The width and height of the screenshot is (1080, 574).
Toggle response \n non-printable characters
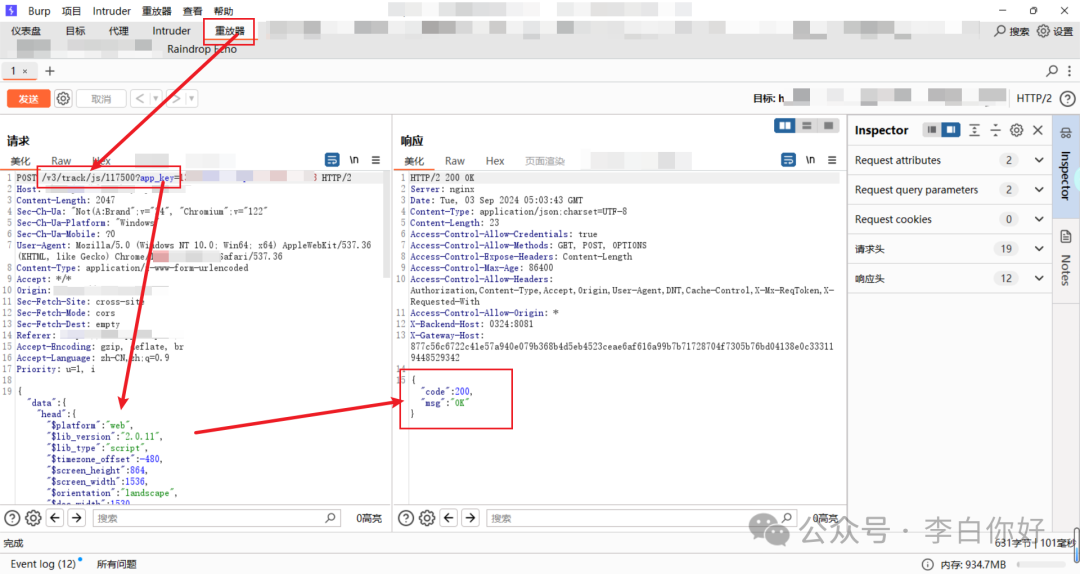pos(811,160)
